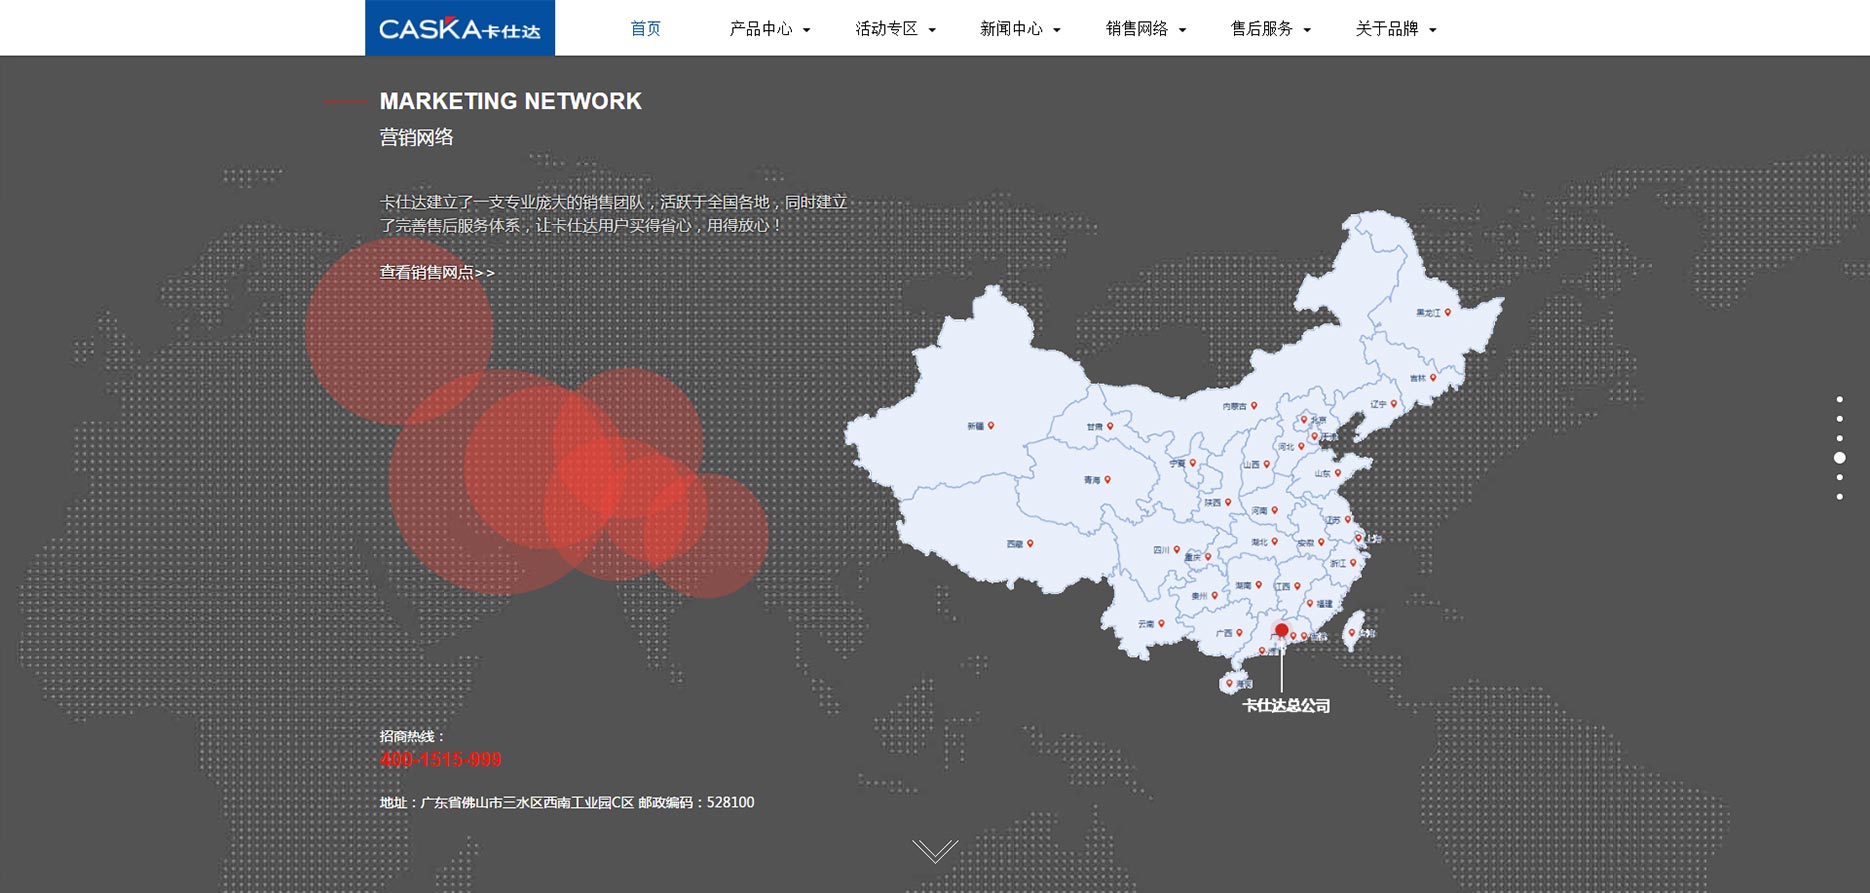This screenshot has height=893, width=1870.
Task: Click the 吉林 map pin
Action: pyautogui.click(x=1433, y=377)
